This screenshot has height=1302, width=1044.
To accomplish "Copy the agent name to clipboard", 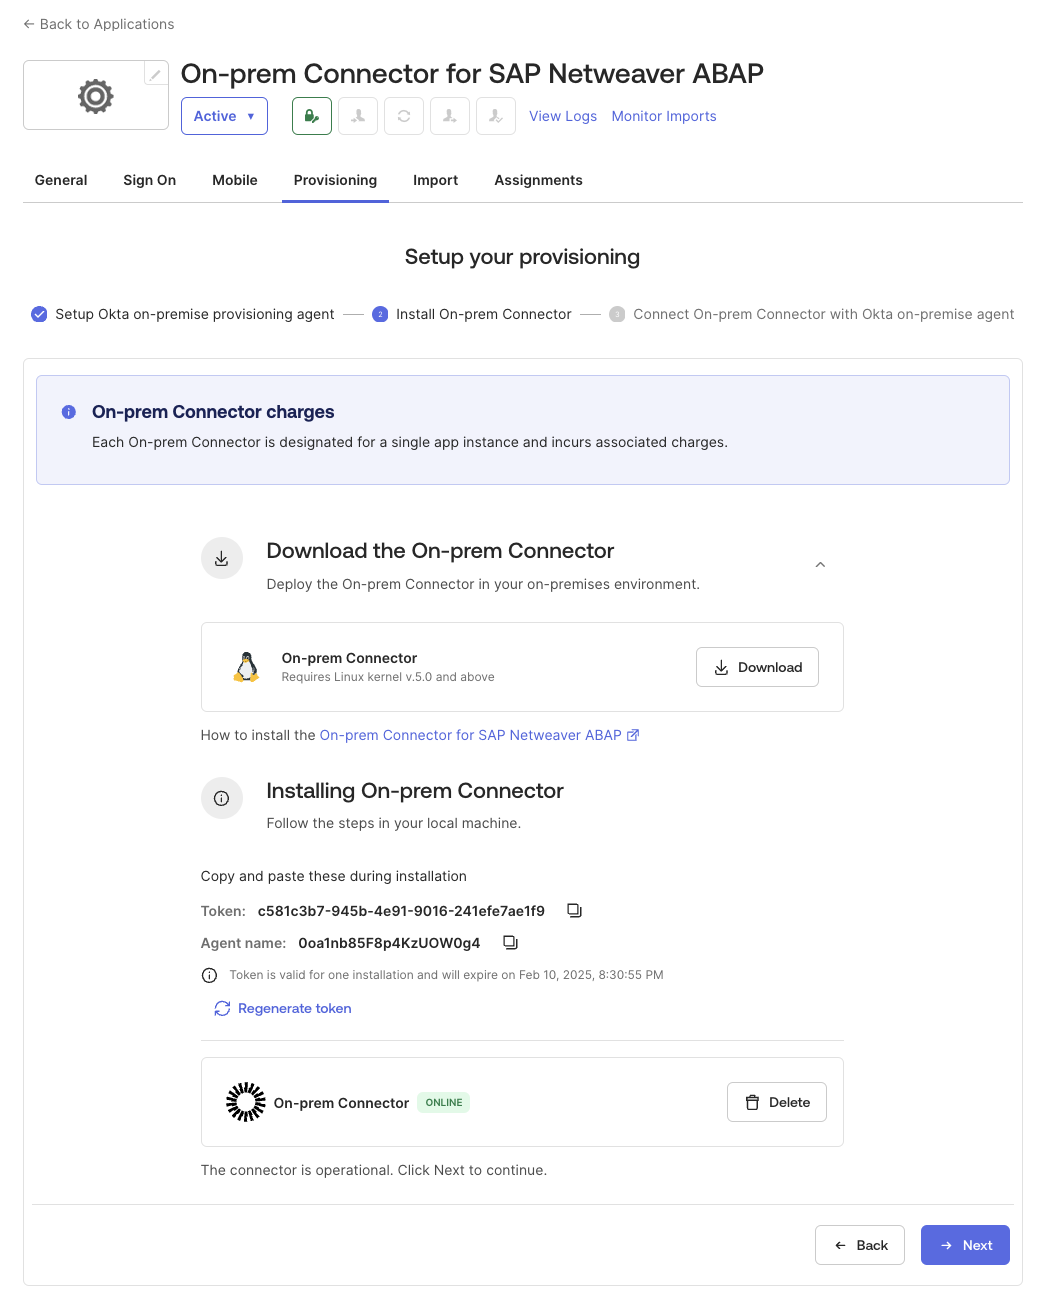I will coord(510,943).
